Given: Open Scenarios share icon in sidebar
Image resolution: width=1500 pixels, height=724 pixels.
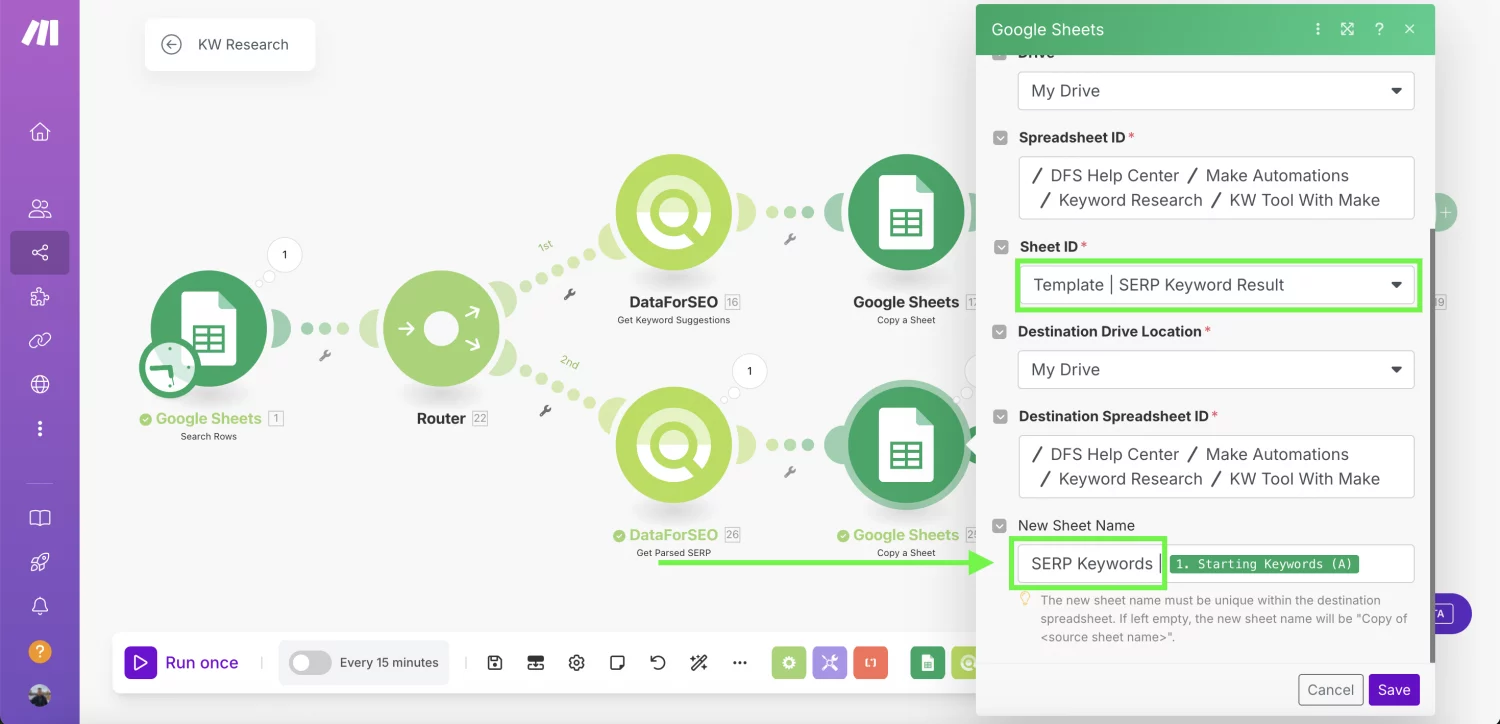Looking at the screenshot, I should [x=40, y=253].
